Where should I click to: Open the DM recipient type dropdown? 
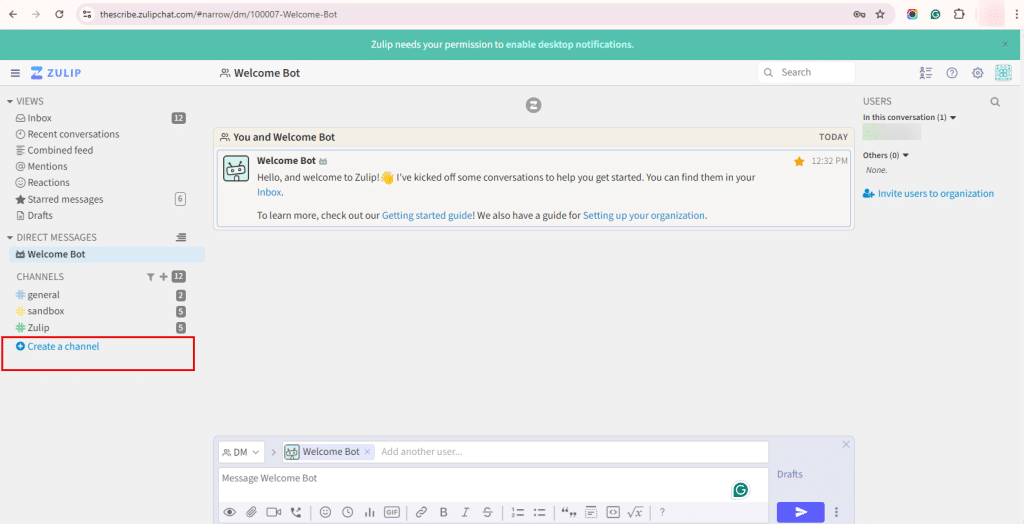pos(241,452)
